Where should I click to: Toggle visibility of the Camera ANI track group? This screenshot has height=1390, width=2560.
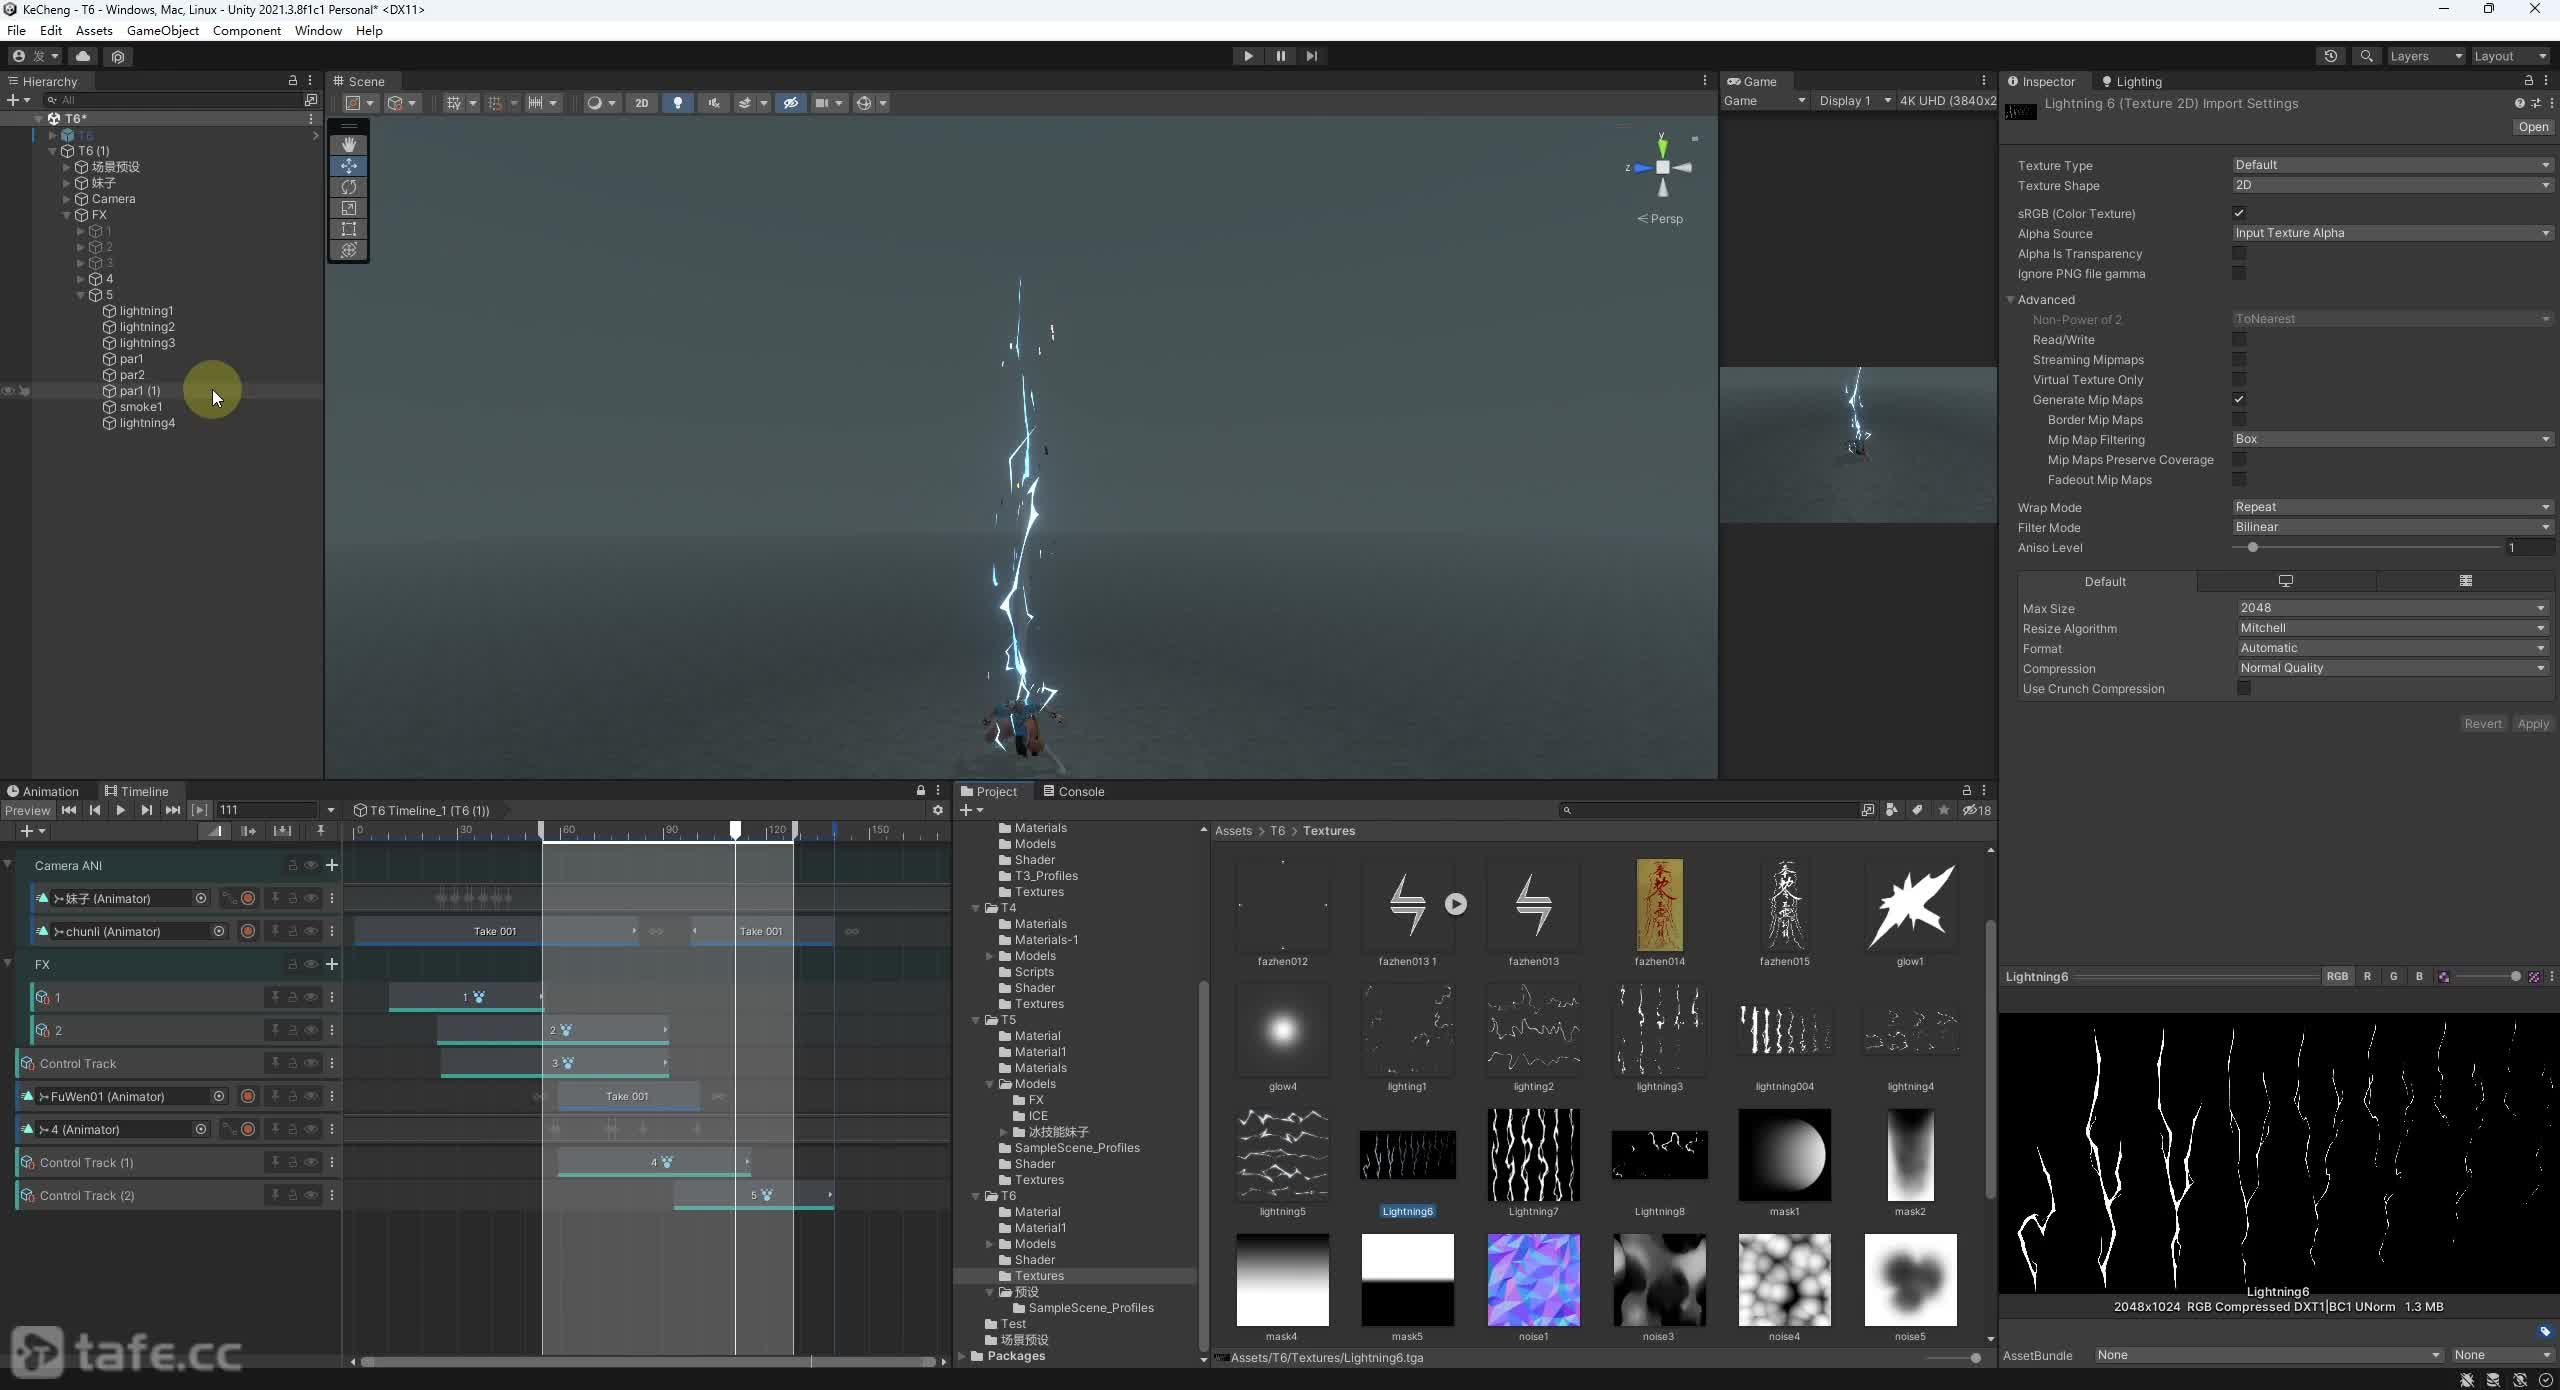[311, 865]
